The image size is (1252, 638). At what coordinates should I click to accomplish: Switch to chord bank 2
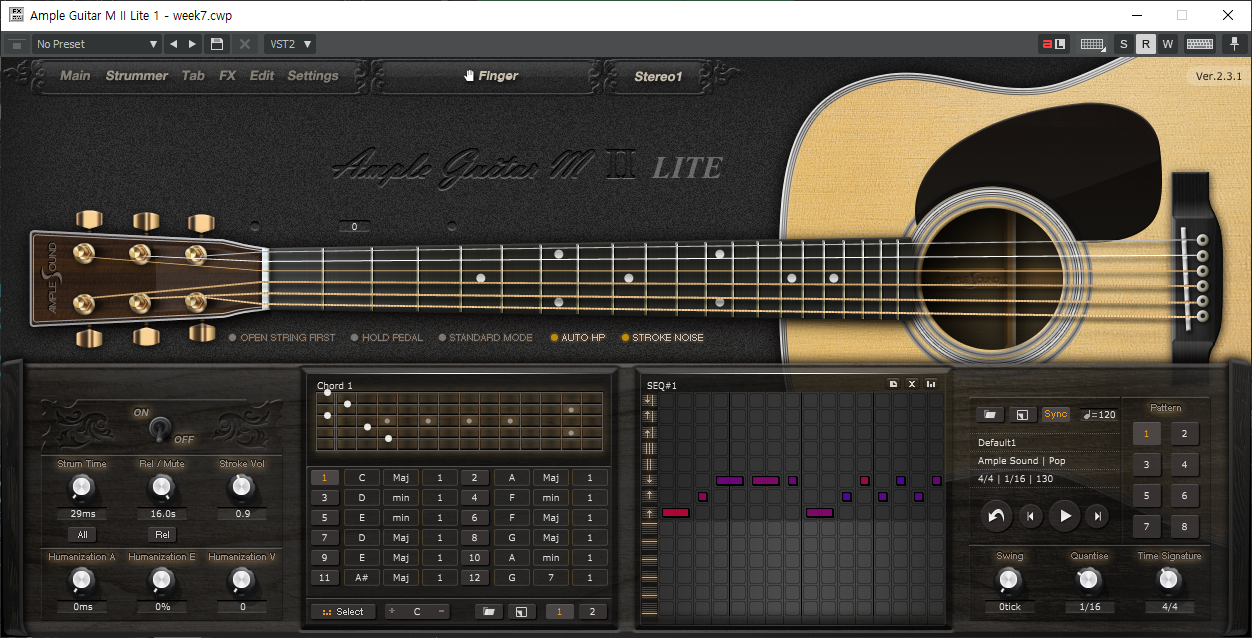tap(592, 612)
